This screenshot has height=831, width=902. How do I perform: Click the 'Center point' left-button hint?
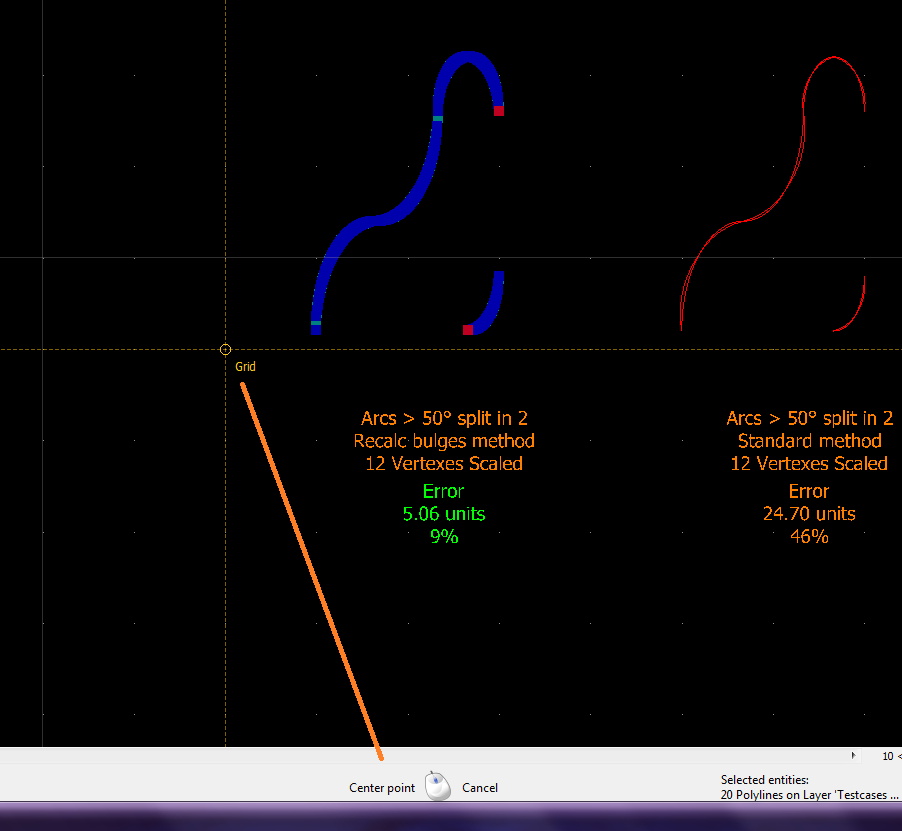coord(382,788)
